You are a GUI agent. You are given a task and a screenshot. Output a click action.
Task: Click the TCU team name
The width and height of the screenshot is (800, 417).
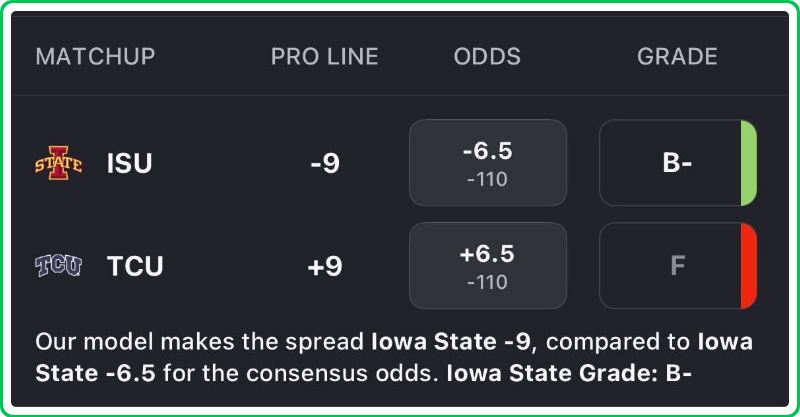point(135,266)
